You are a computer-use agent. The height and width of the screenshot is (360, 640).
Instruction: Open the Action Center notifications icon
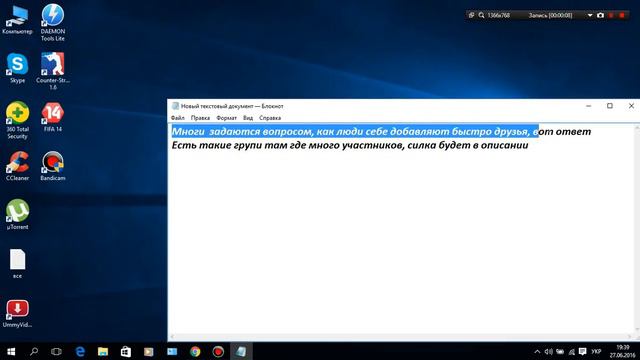point(582,351)
